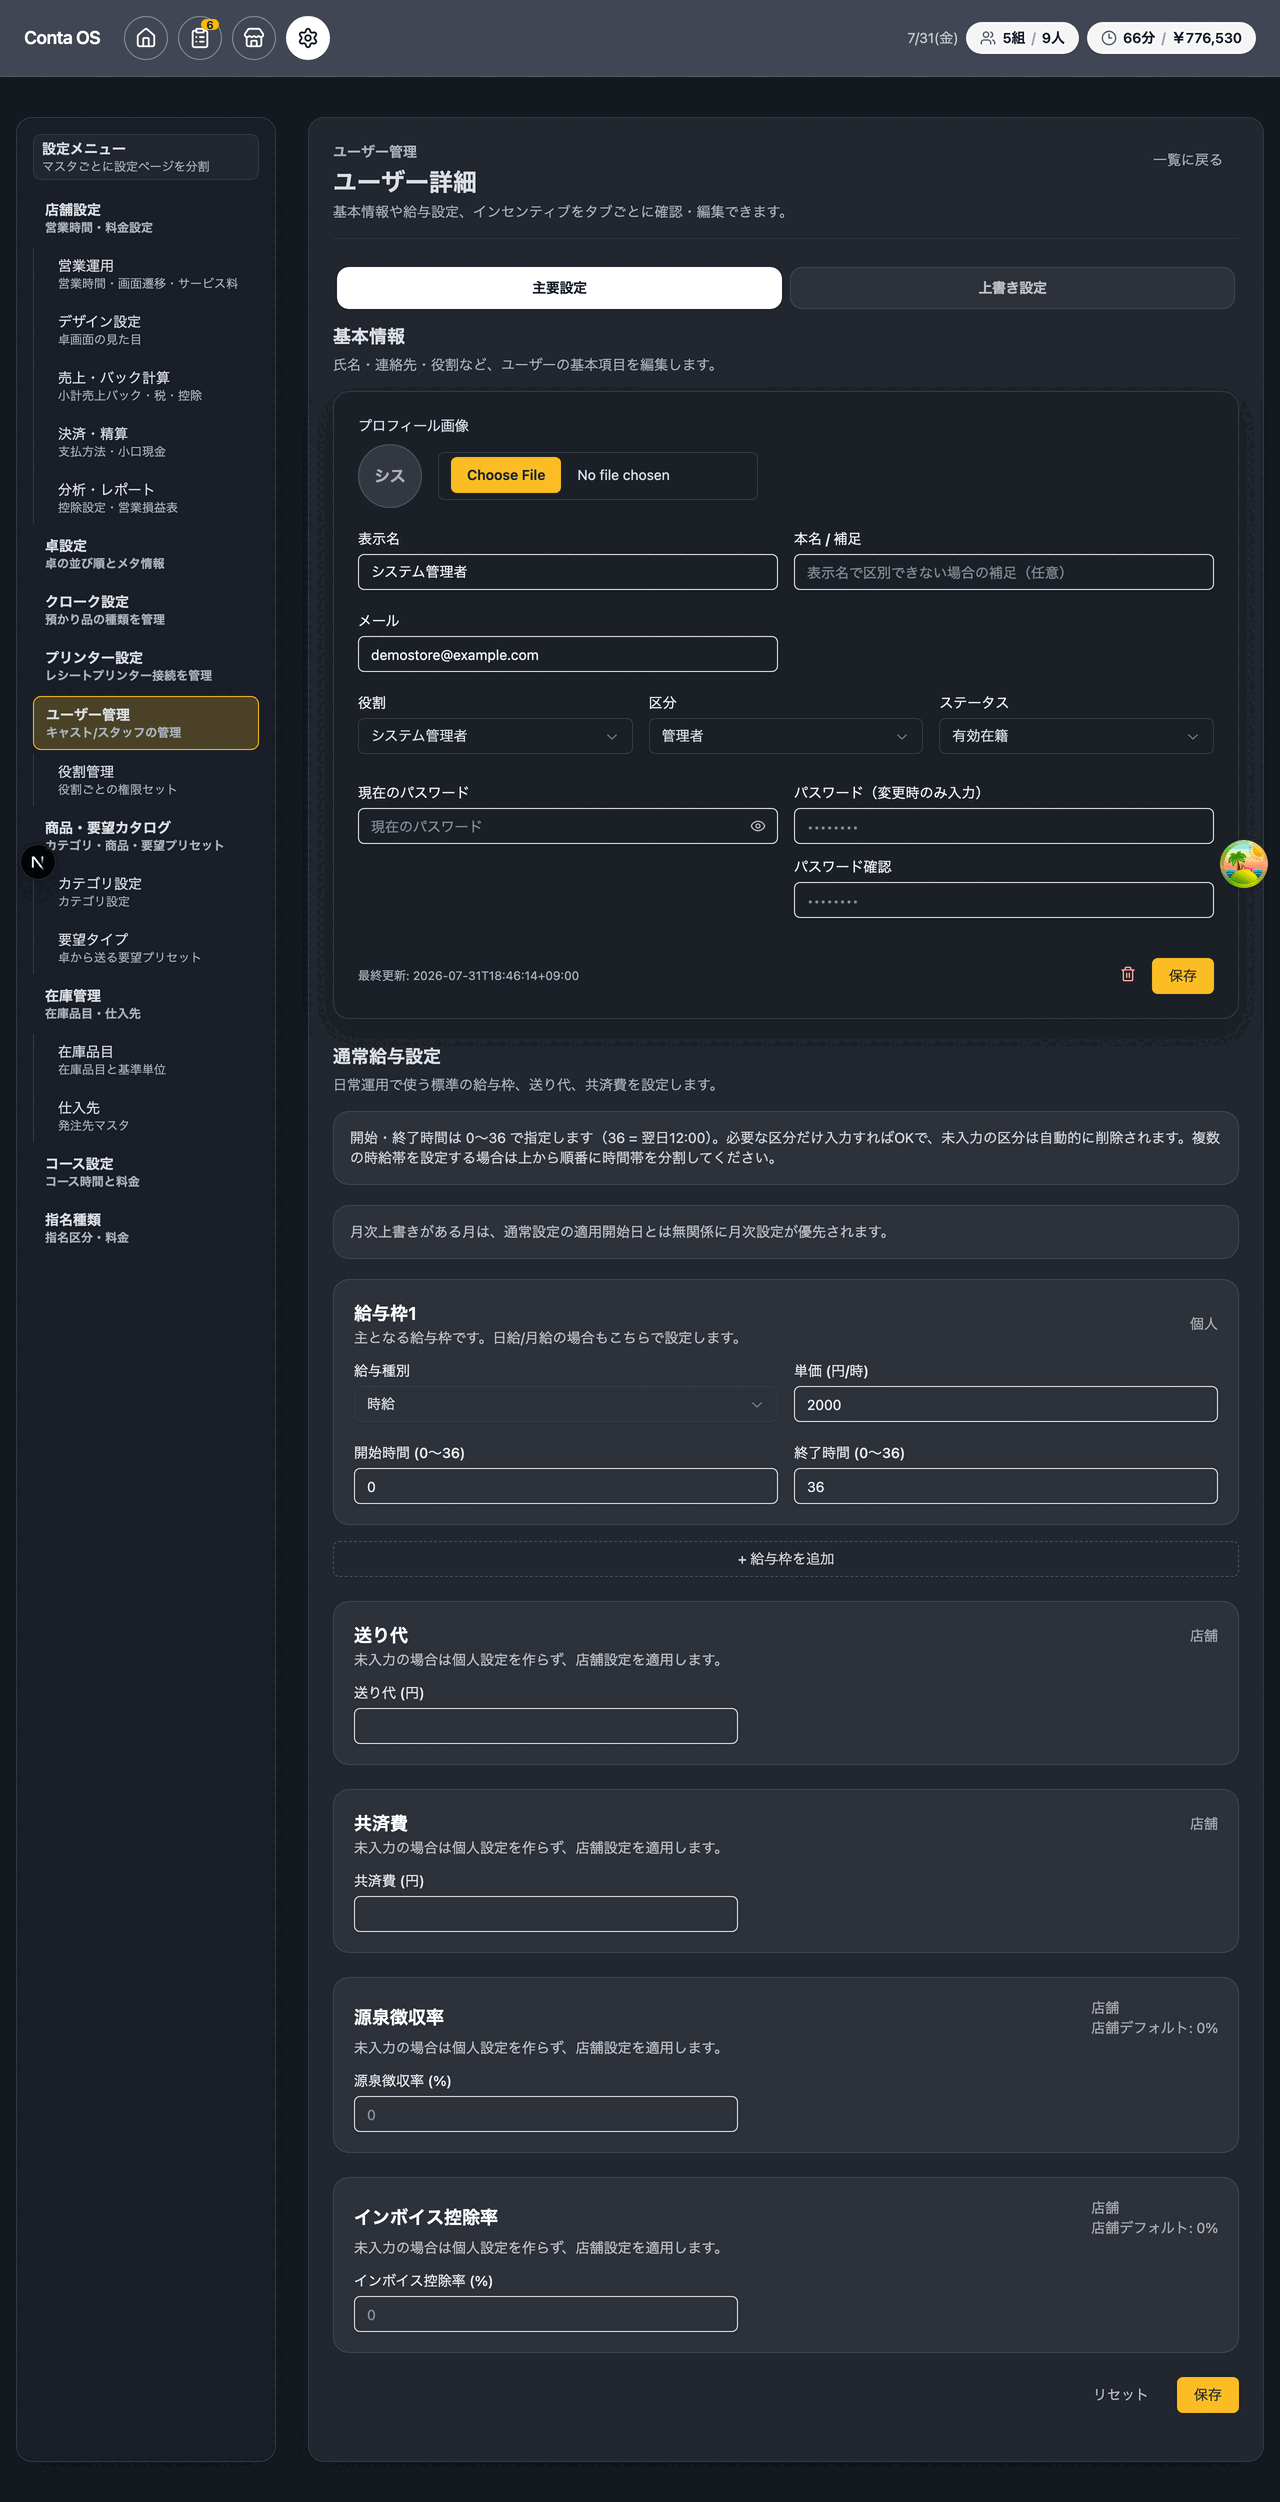Click the 開始時間 (0〜36) field
1280x2502 pixels.
coord(566,1486)
